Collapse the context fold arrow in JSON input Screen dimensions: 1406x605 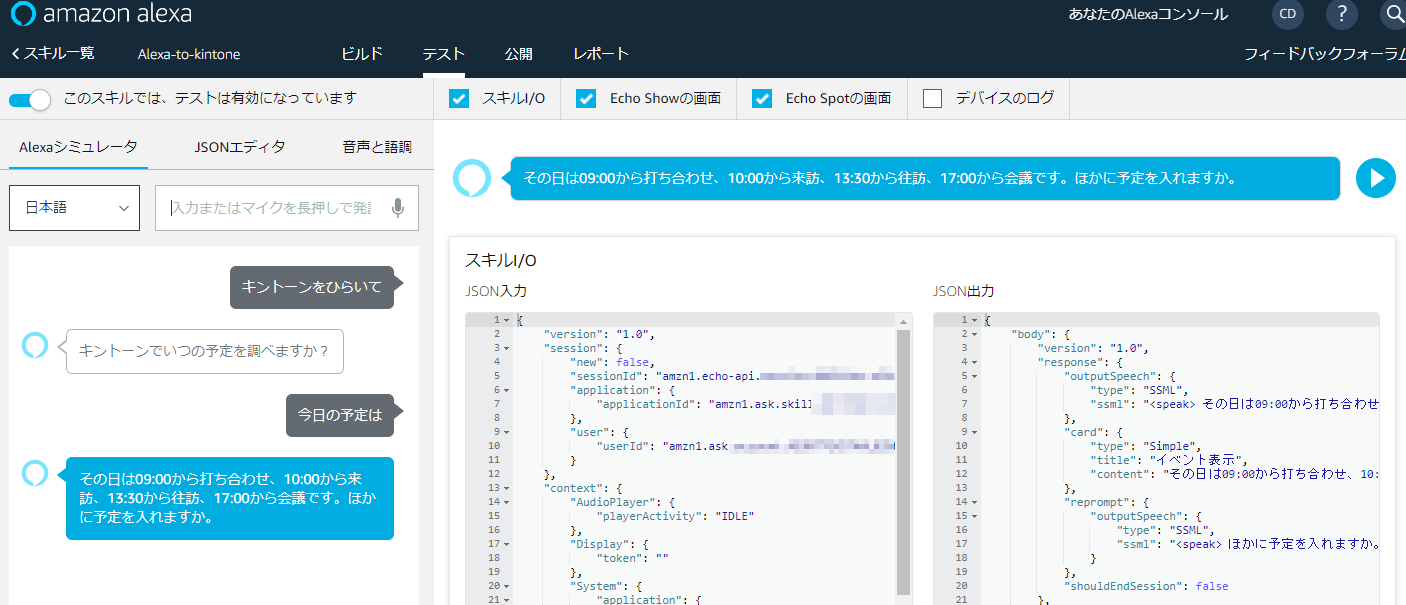[508, 488]
